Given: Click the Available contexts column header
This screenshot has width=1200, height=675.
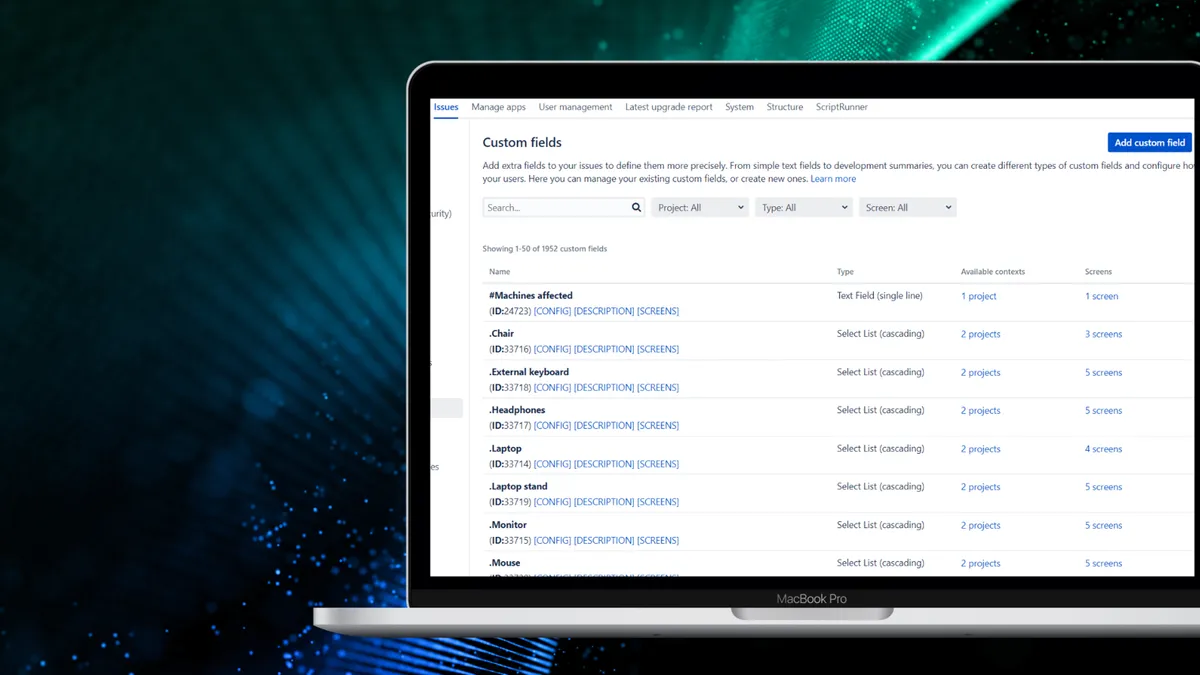Looking at the screenshot, I should pyautogui.click(x=993, y=272).
